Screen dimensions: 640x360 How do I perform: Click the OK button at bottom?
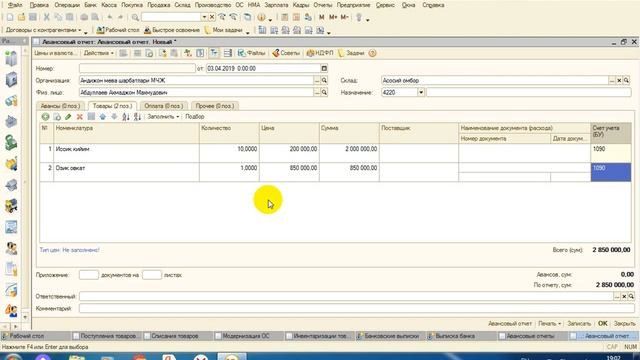(602, 324)
